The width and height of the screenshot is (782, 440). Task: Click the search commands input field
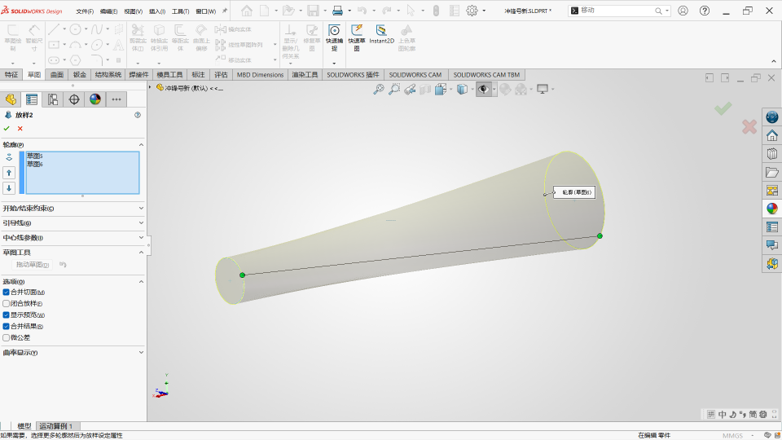click(616, 10)
